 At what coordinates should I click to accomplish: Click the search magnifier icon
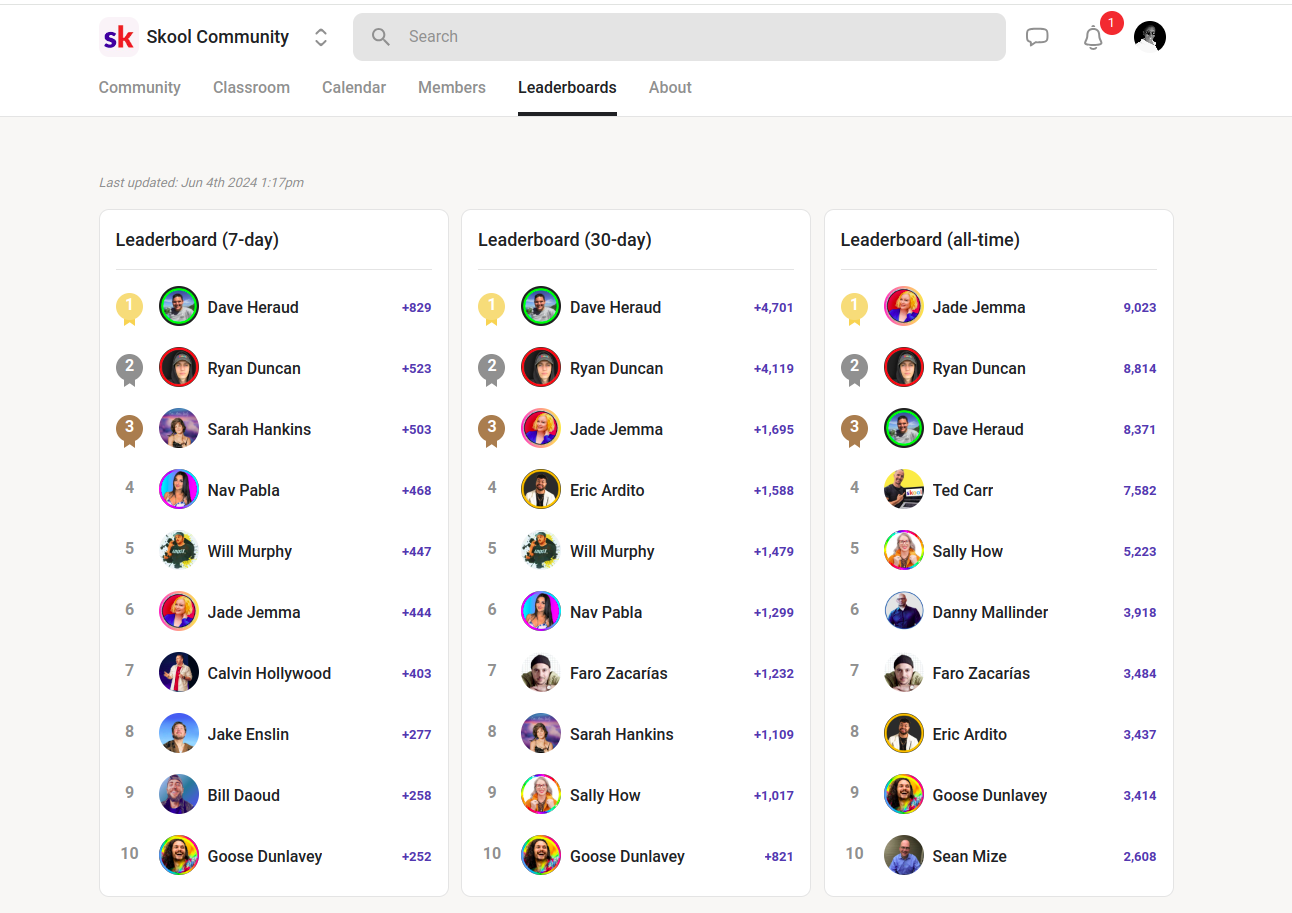click(381, 37)
